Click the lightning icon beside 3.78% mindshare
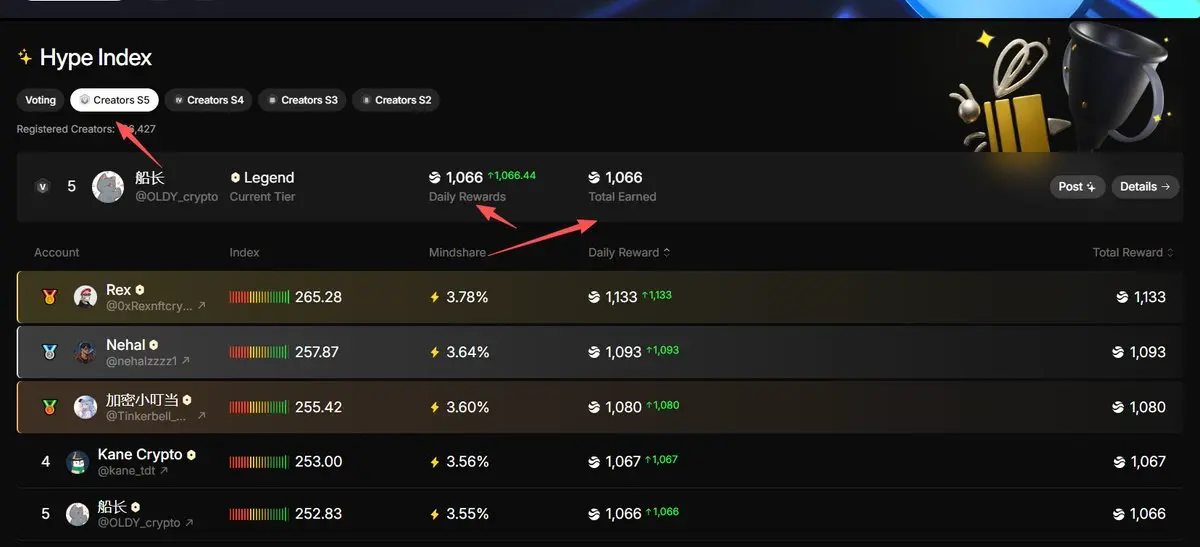This screenshot has height=547, width=1200. 434,297
